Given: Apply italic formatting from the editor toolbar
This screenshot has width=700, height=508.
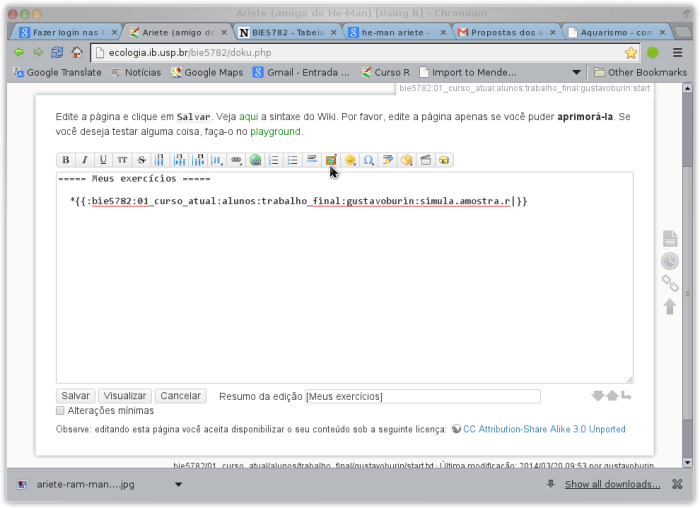Looking at the screenshot, I should tap(84, 160).
